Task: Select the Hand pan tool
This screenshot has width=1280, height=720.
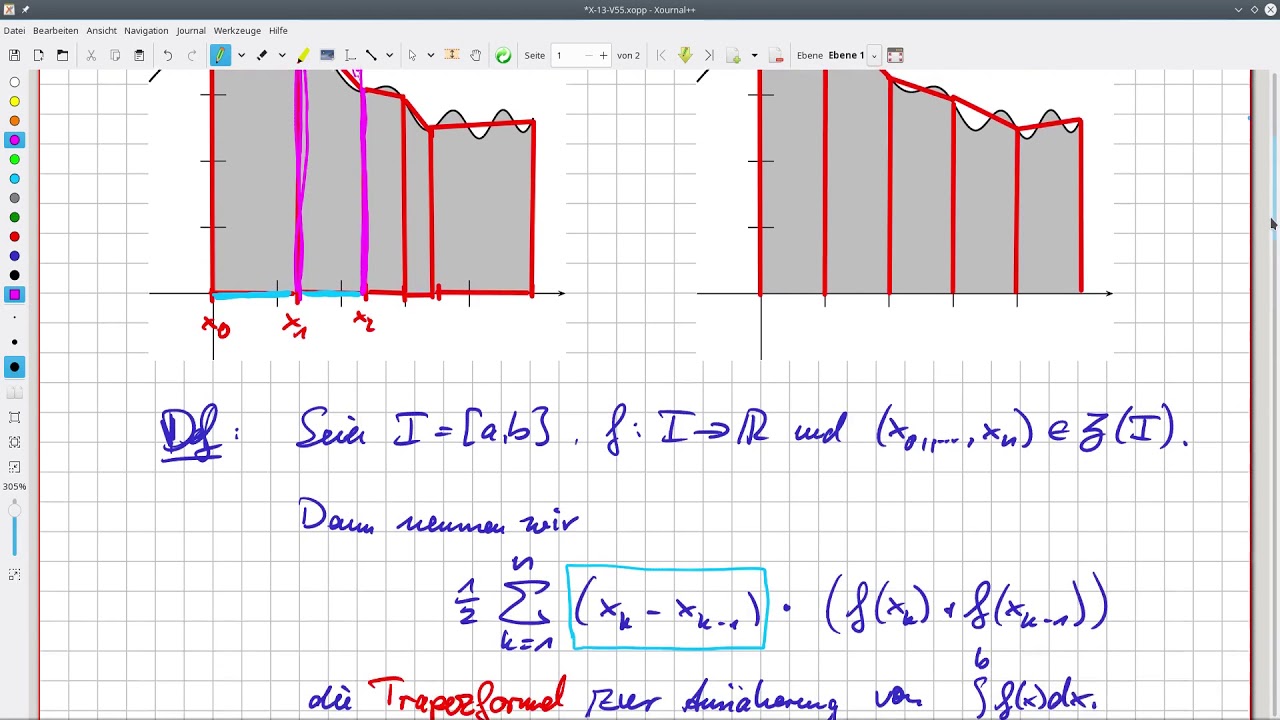Action: click(x=476, y=56)
